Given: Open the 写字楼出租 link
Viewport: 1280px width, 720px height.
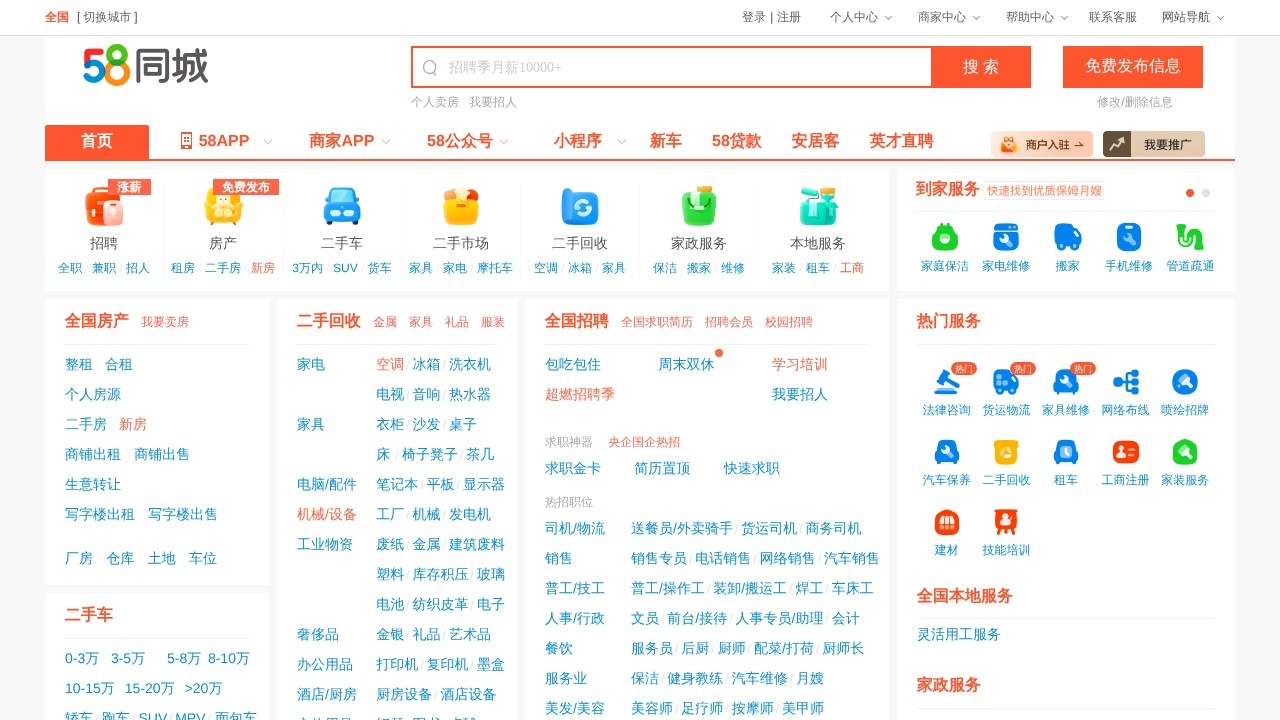Looking at the screenshot, I should click(x=100, y=514).
